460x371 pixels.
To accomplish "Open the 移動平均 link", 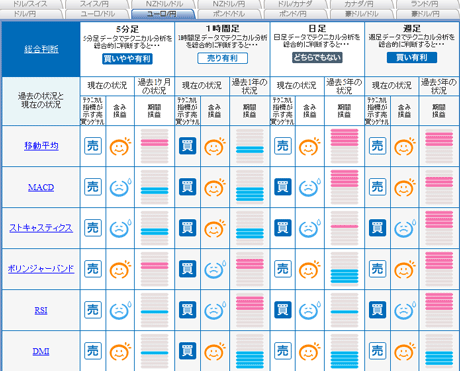I will [x=41, y=146].
